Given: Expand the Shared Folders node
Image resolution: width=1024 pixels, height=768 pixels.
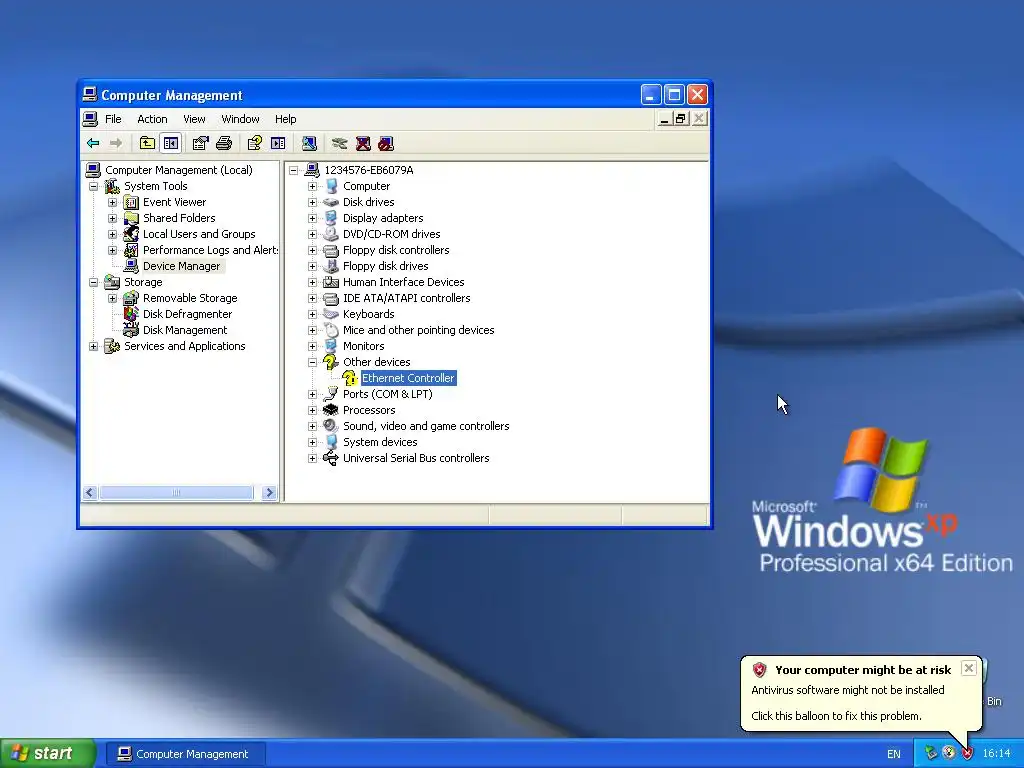Looking at the screenshot, I should pos(112,218).
